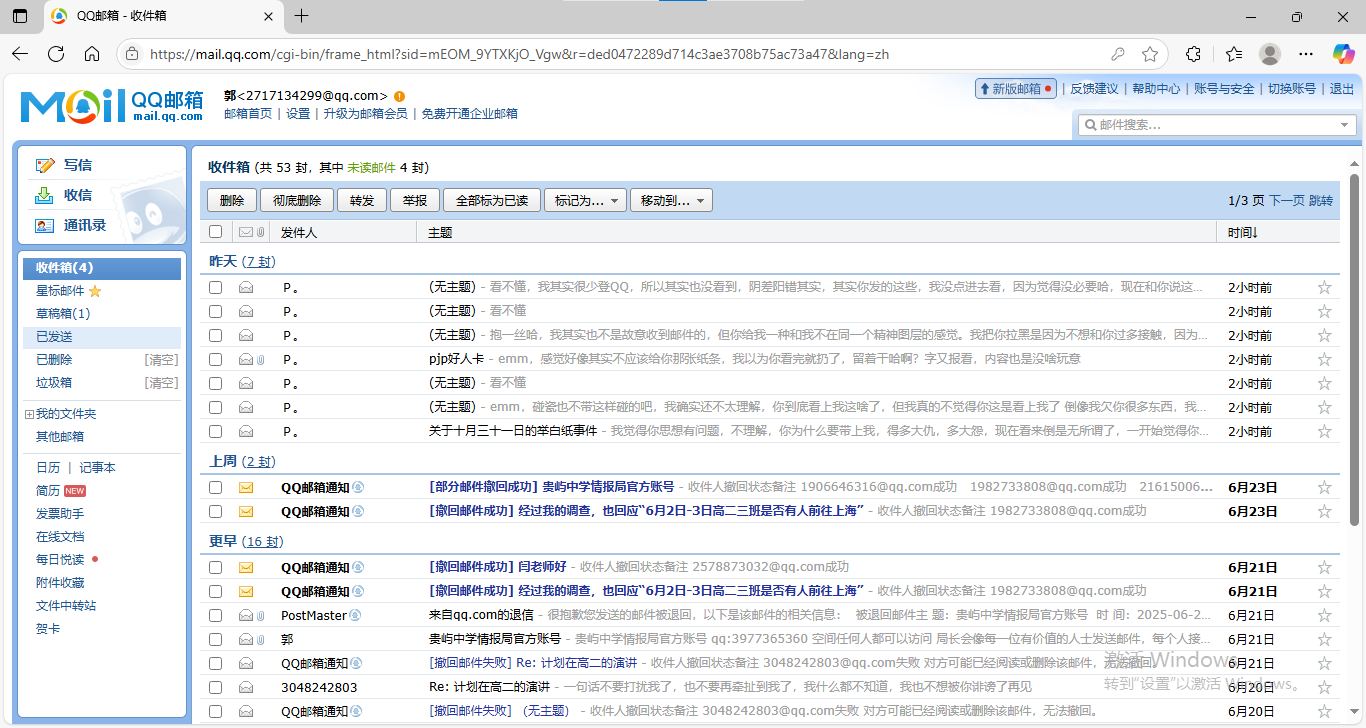Select the 闫老师好 recall email checkbox
Image resolution: width=1366 pixels, height=728 pixels.
(x=215, y=567)
